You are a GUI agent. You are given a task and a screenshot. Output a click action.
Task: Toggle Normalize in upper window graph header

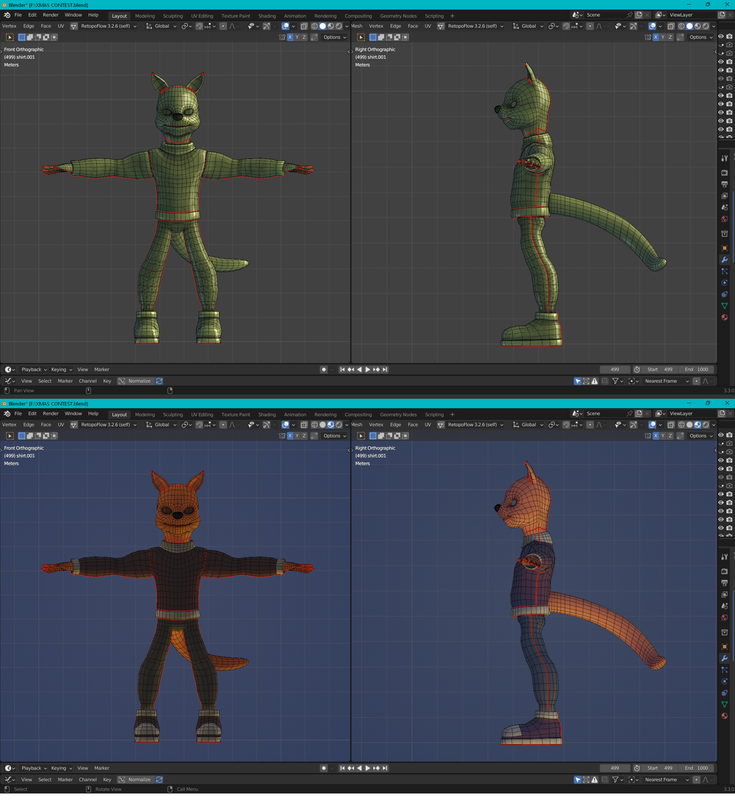[x=135, y=381]
